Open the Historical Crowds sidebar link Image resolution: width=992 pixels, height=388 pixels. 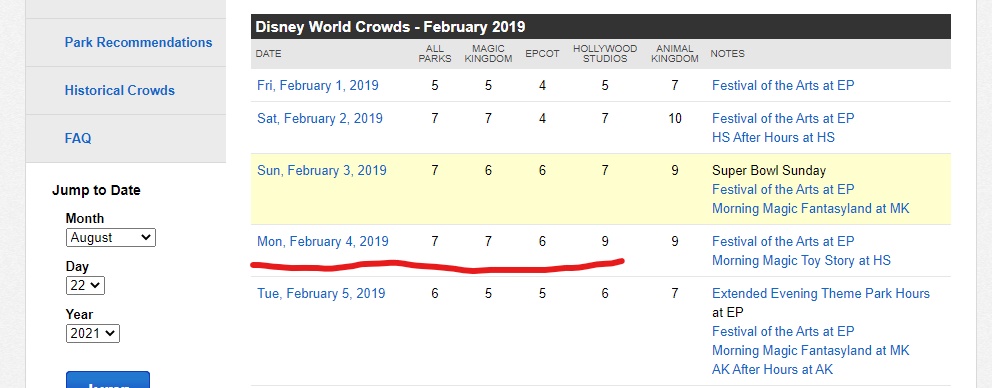[x=120, y=91]
